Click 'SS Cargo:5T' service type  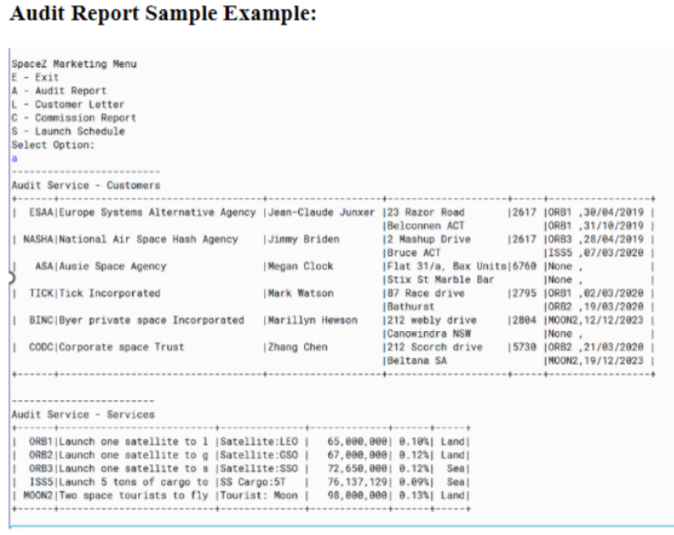253,482
